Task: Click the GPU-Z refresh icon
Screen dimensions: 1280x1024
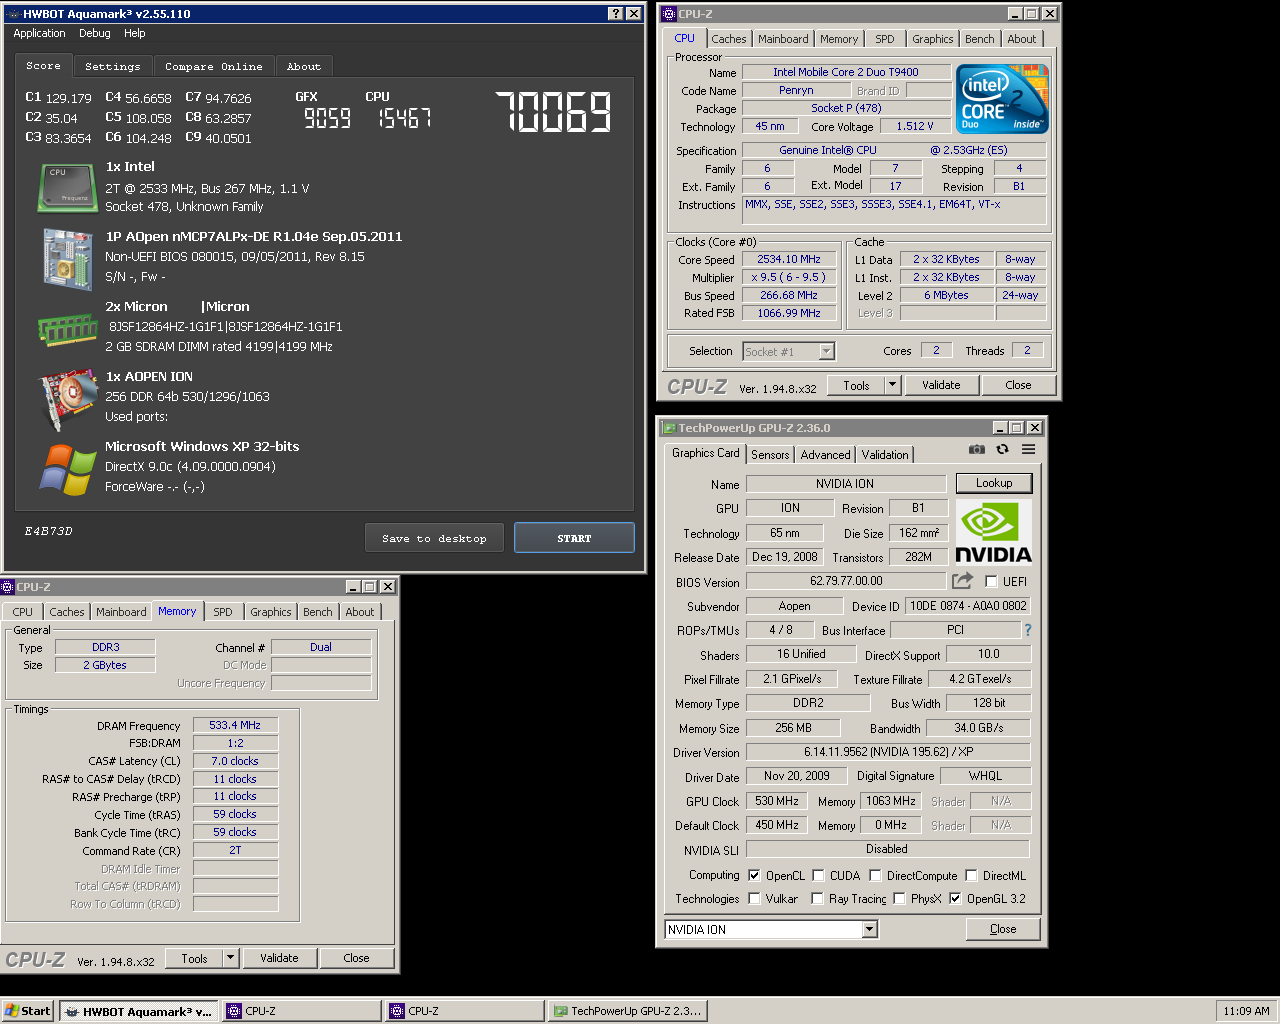Action: [x=1002, y=450]
